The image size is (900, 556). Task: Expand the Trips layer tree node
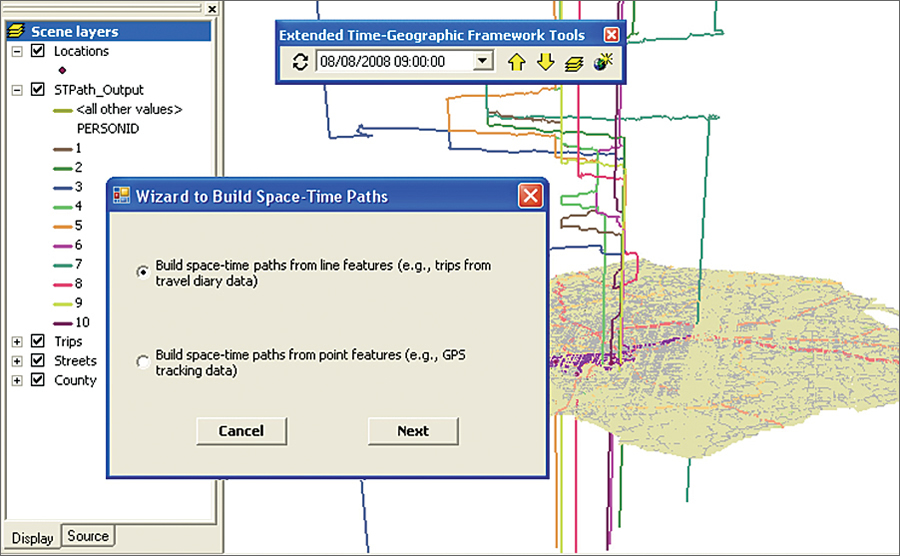point(17,342)
